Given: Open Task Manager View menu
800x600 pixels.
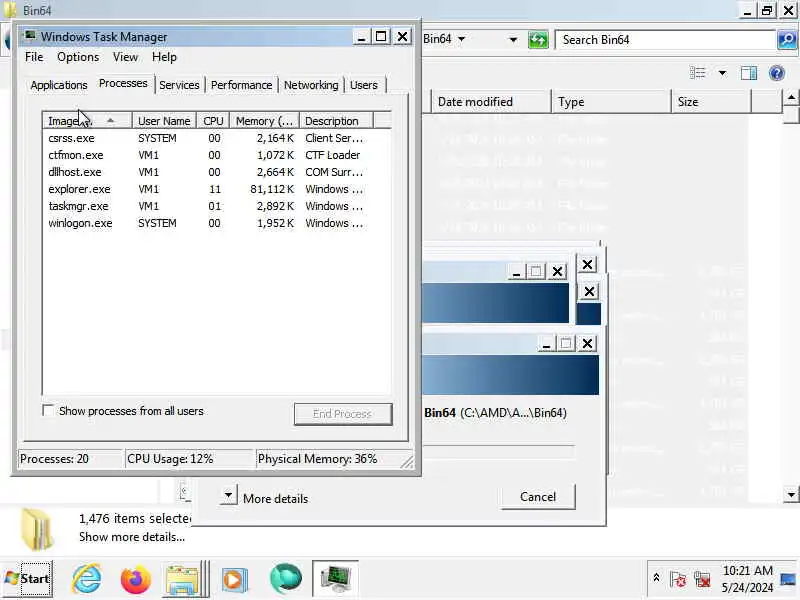Looking at the screenshot, I should point(126,57).
